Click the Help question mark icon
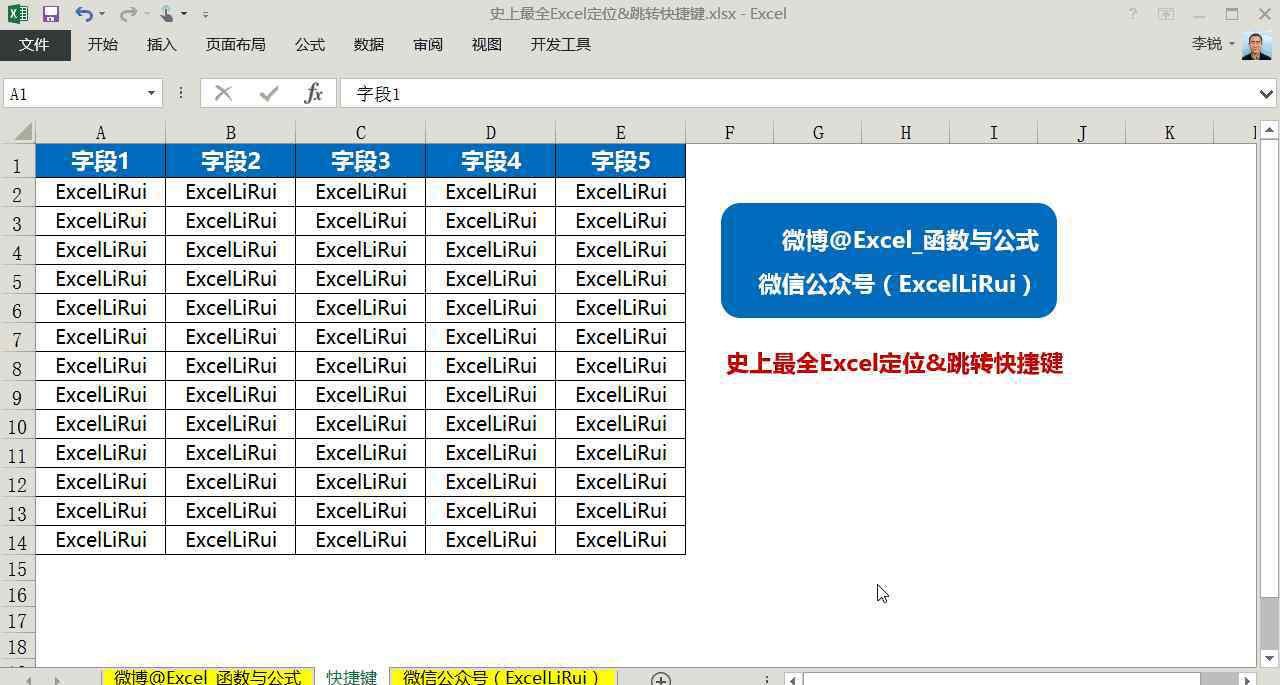The height and width of the screenshot is (685, 1280). 1132,14
